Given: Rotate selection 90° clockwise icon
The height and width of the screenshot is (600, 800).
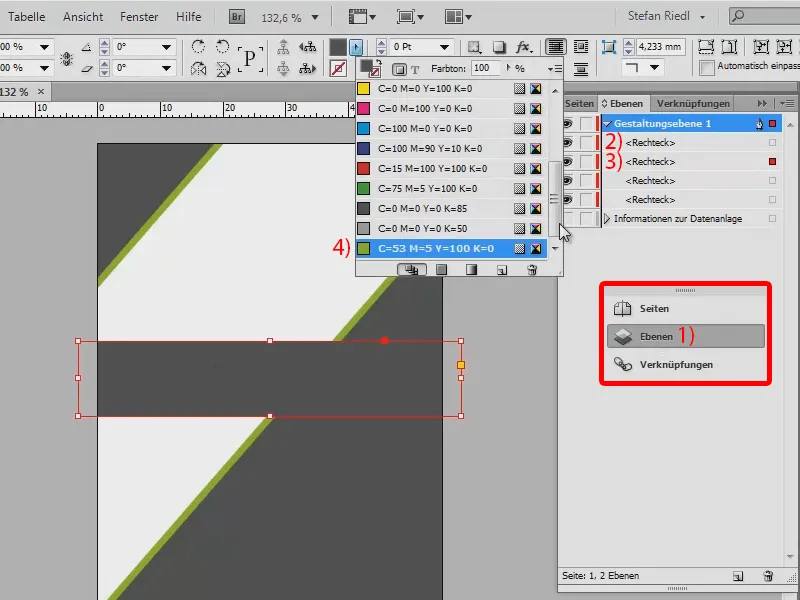Looking at the screenshot, I should tap(198, 47).
